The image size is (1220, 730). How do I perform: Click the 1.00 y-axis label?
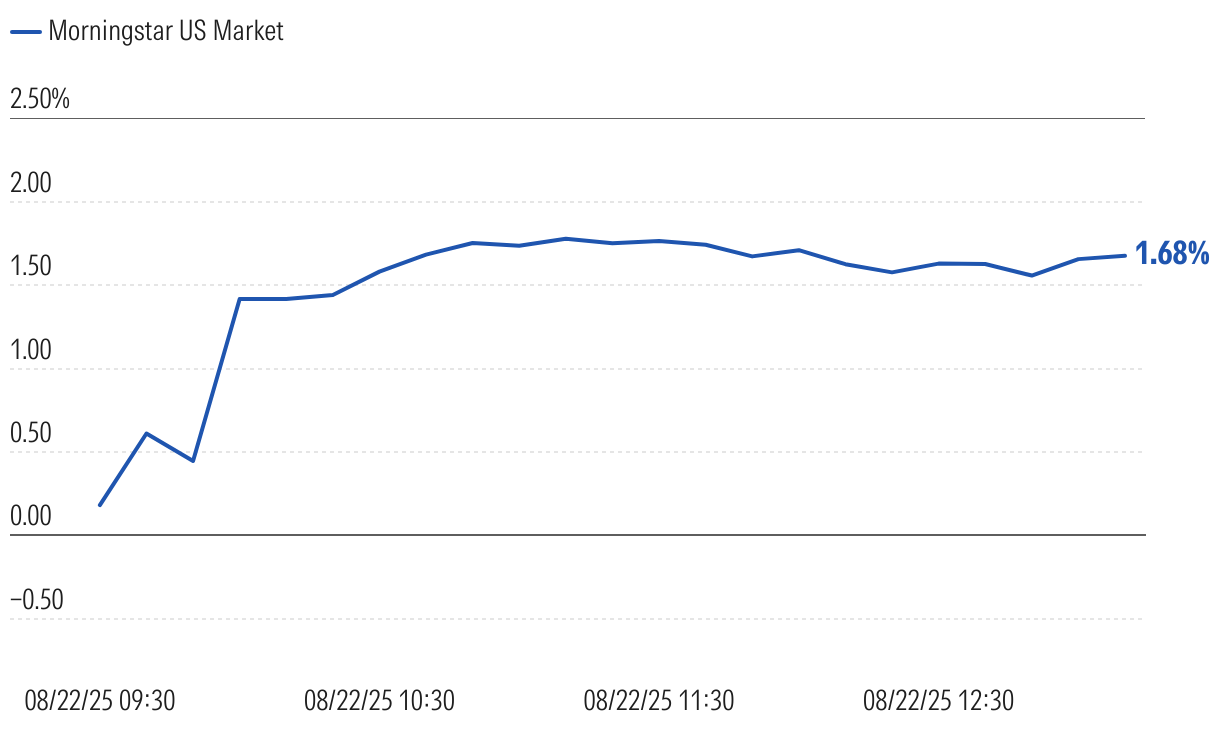[x=32, y=350]
